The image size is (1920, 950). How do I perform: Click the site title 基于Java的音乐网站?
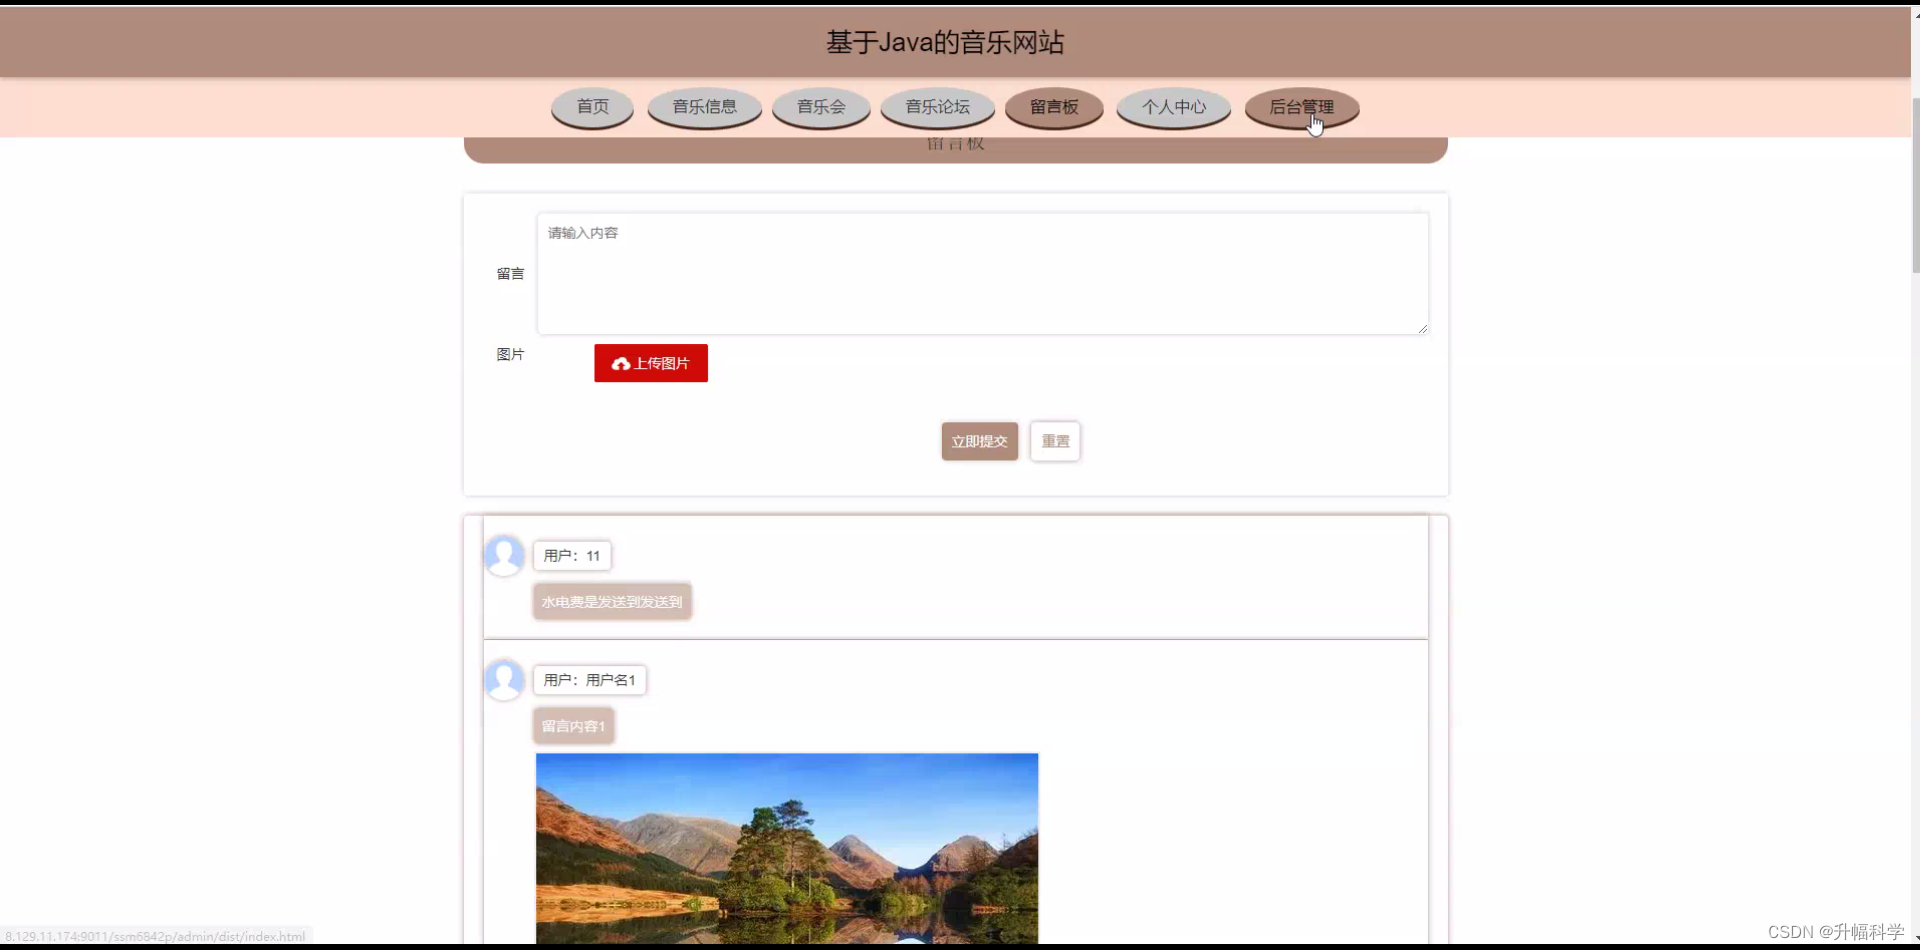point(944,42)
